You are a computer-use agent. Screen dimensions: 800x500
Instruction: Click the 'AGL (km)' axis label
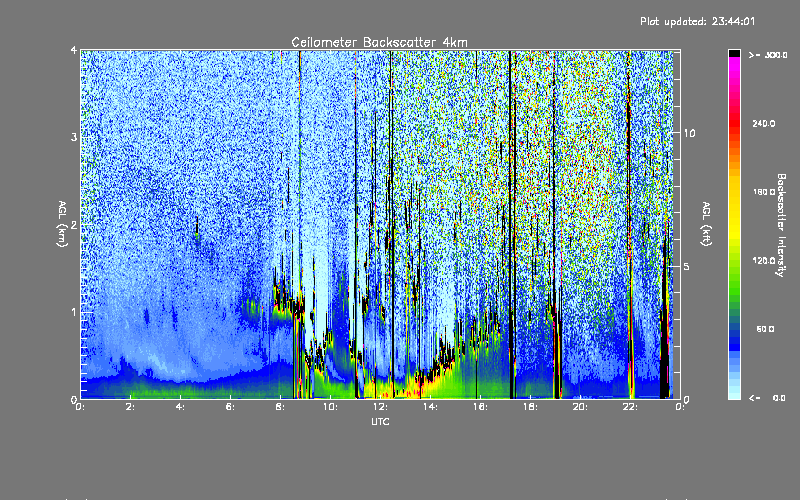[62, 224]
